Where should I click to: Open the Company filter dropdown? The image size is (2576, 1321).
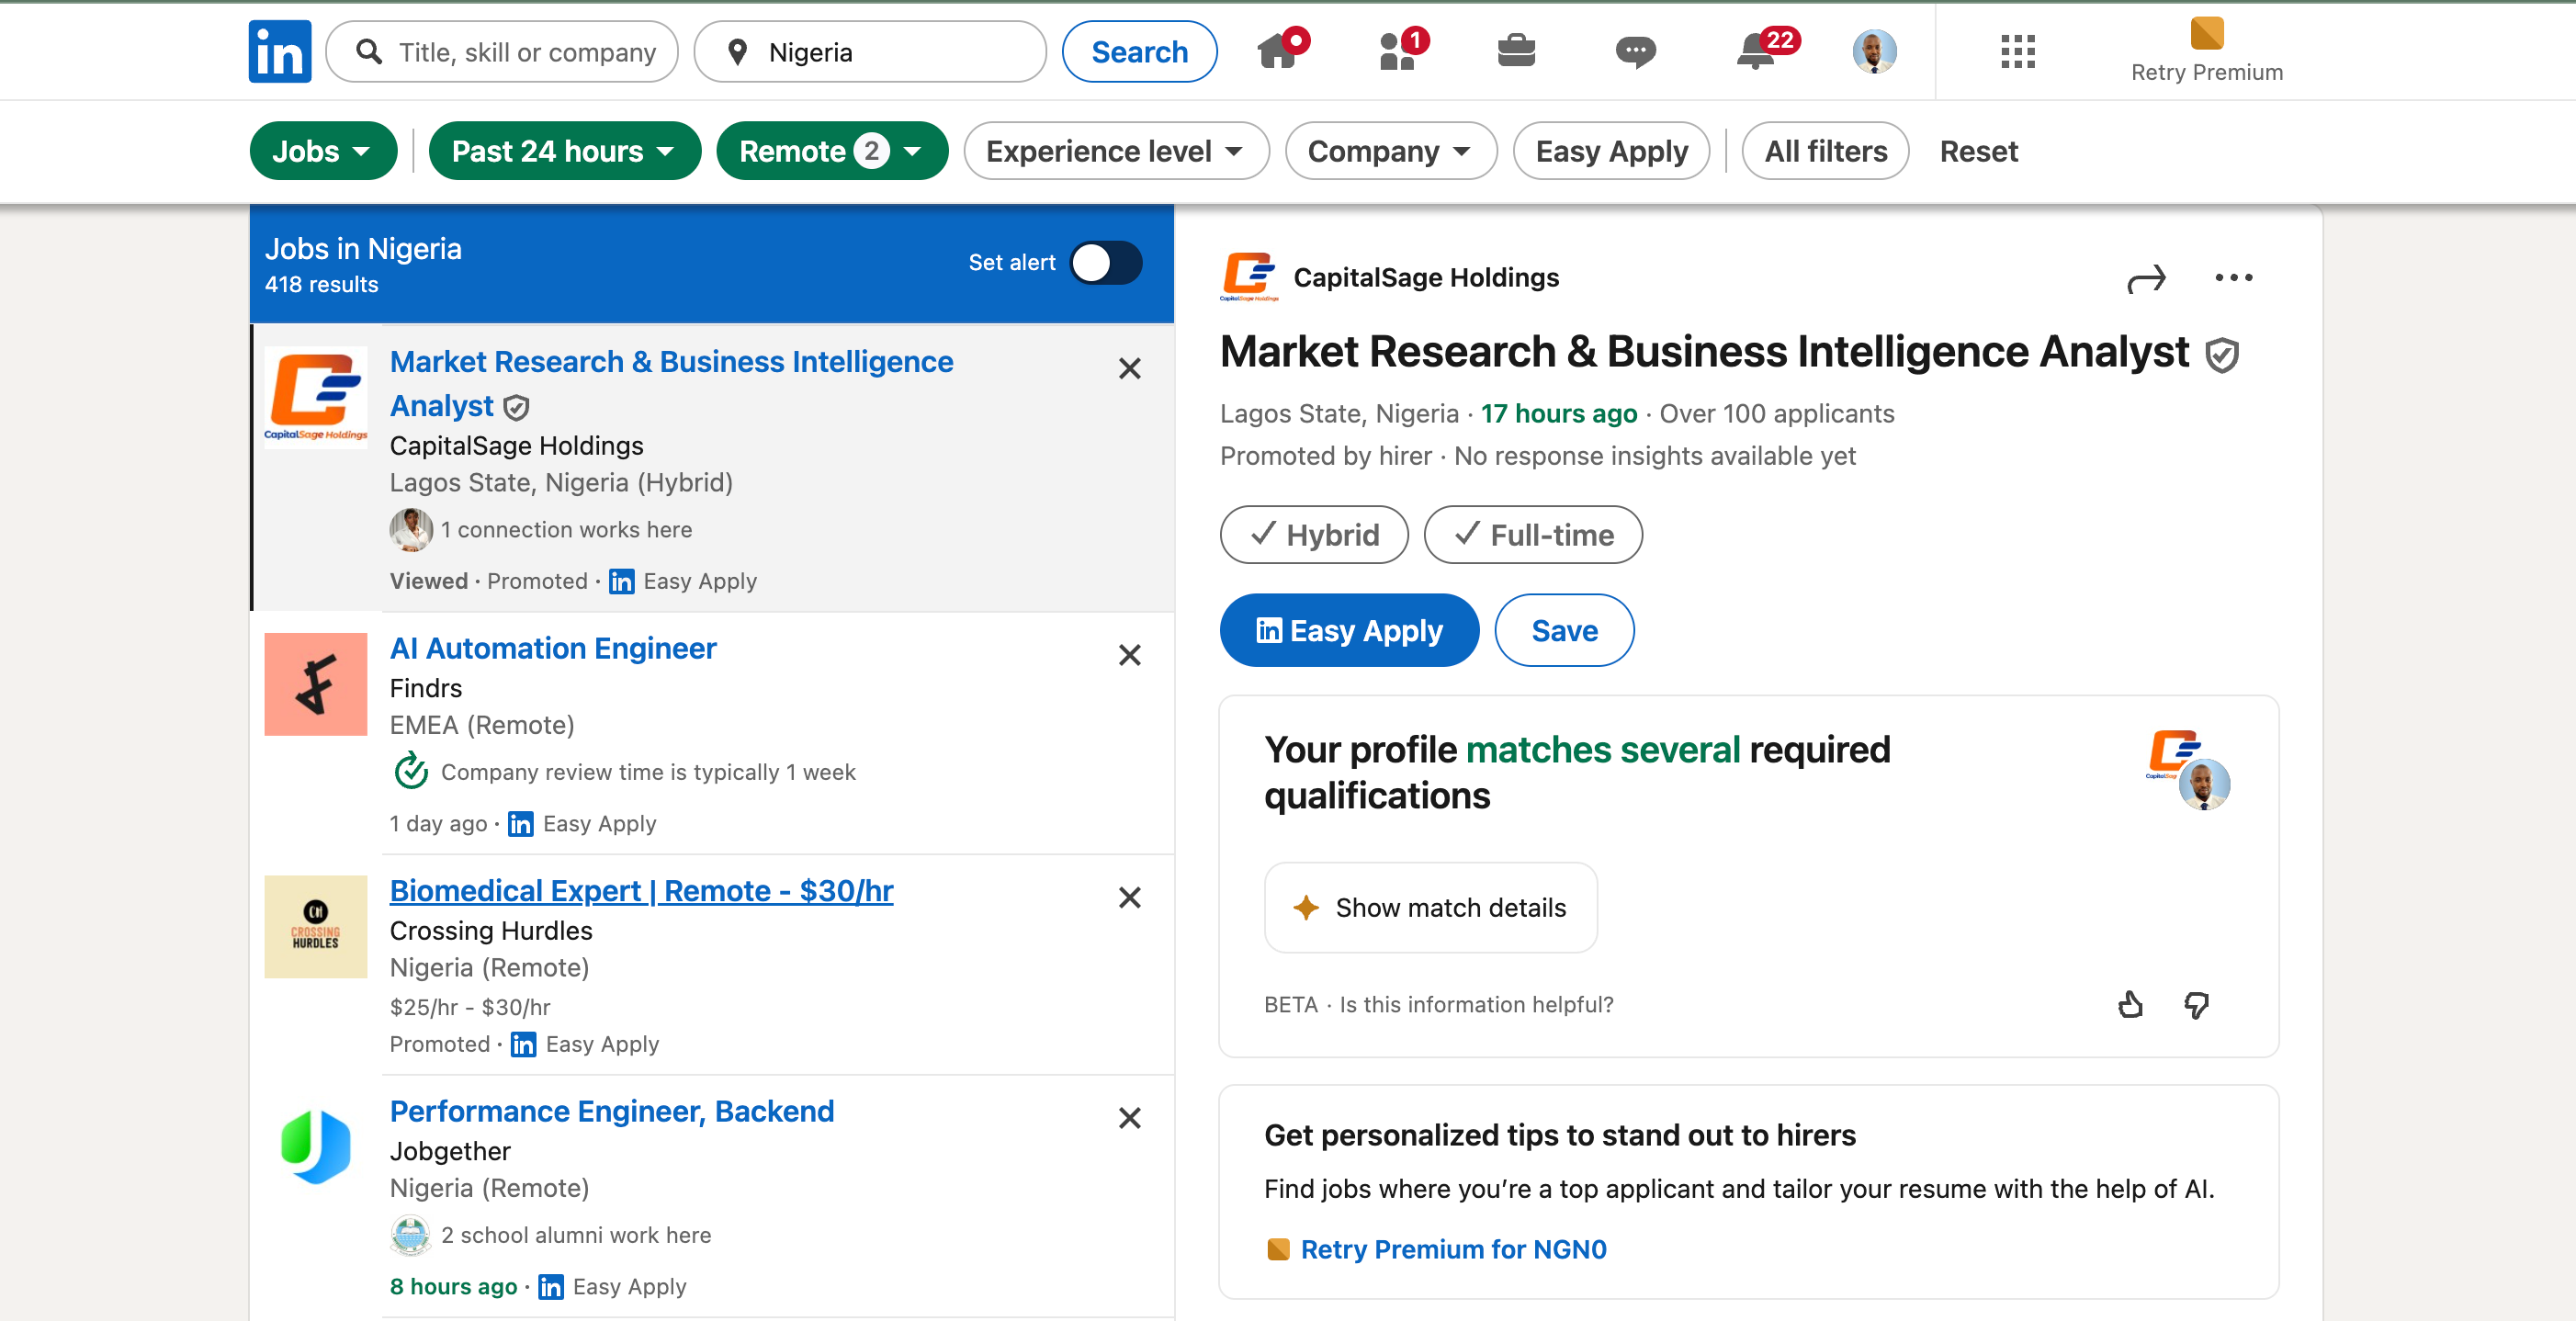point(1390,151)
